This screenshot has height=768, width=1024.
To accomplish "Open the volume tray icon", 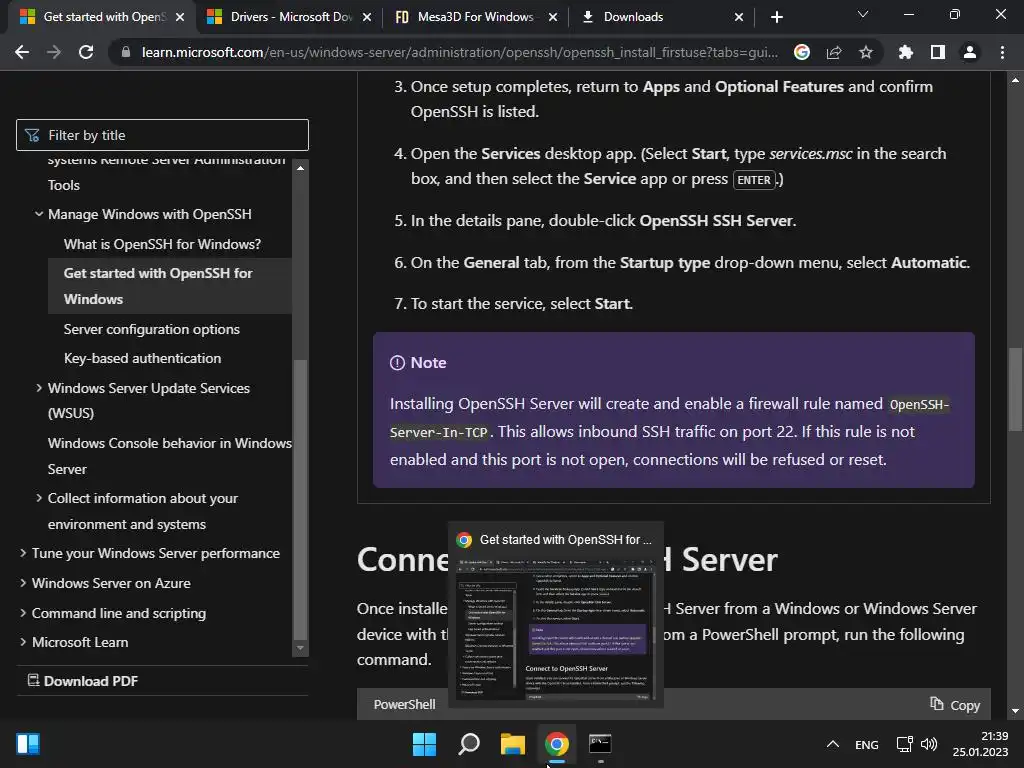I will pyautogui.click(x=929, y=744).
